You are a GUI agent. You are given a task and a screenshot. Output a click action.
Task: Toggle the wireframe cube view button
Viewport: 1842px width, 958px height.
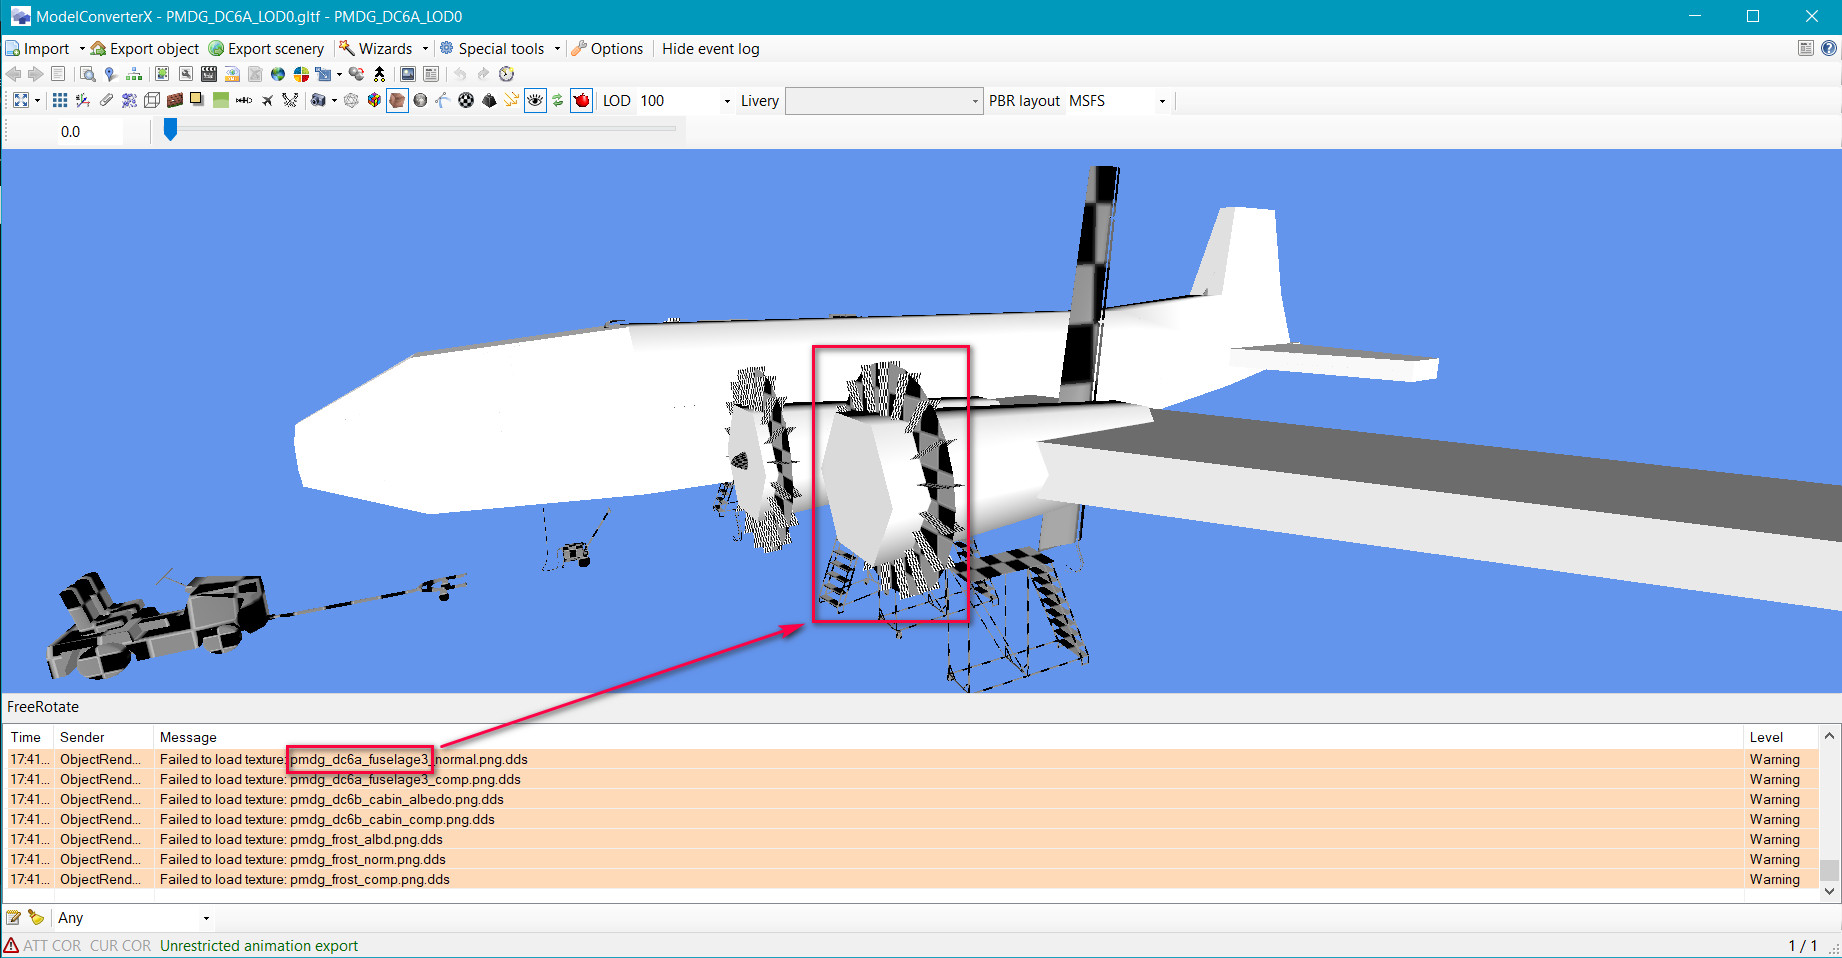pos(152,100)
